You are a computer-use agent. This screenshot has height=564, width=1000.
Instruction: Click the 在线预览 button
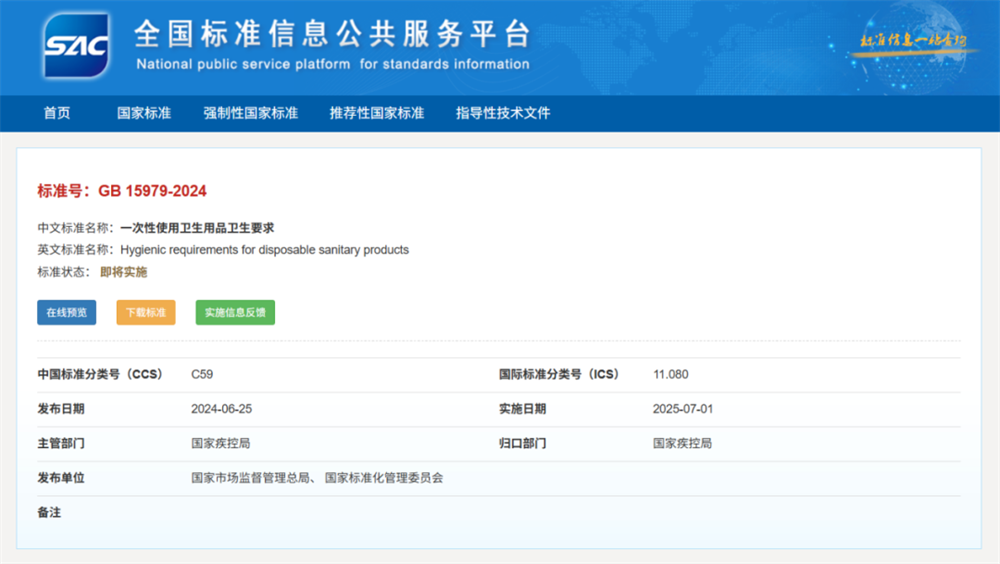(66, 313)
